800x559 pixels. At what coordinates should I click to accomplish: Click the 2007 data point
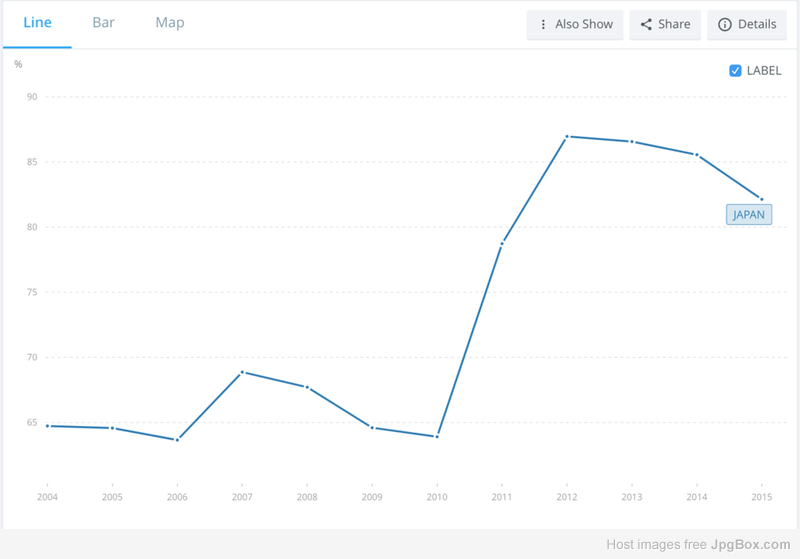[242, 372]
